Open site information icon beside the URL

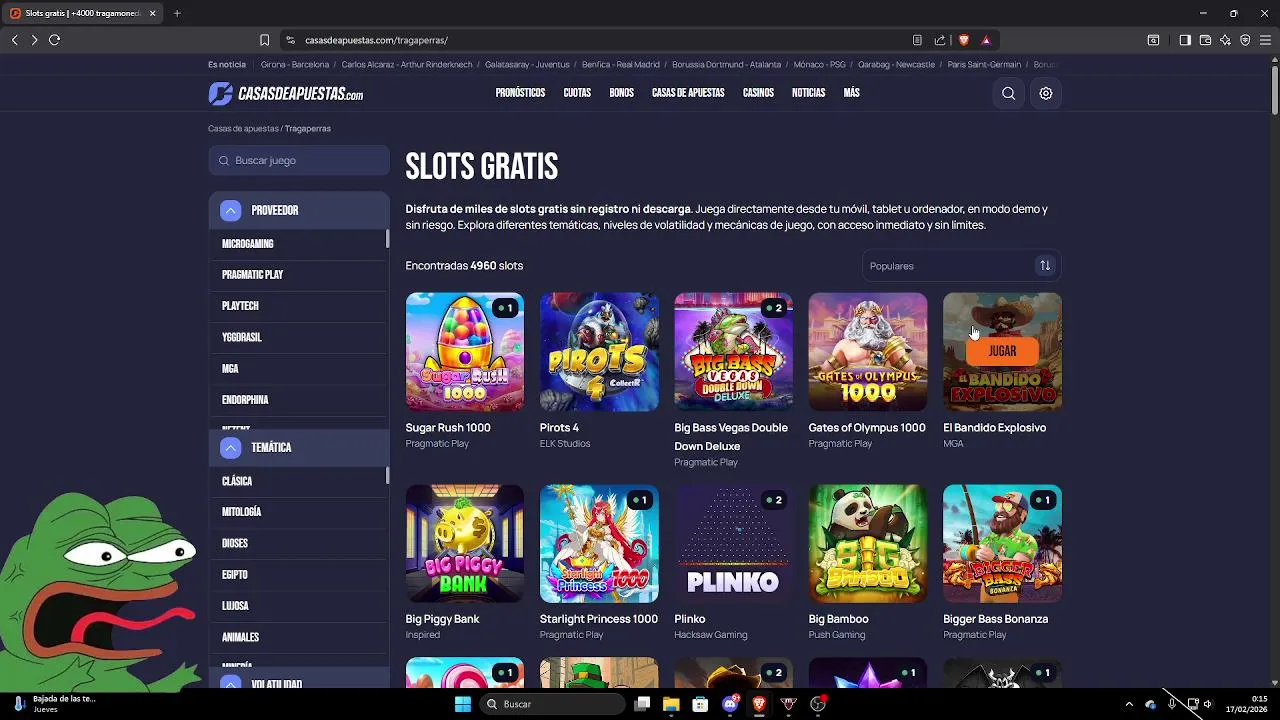[x=290, y=40]
